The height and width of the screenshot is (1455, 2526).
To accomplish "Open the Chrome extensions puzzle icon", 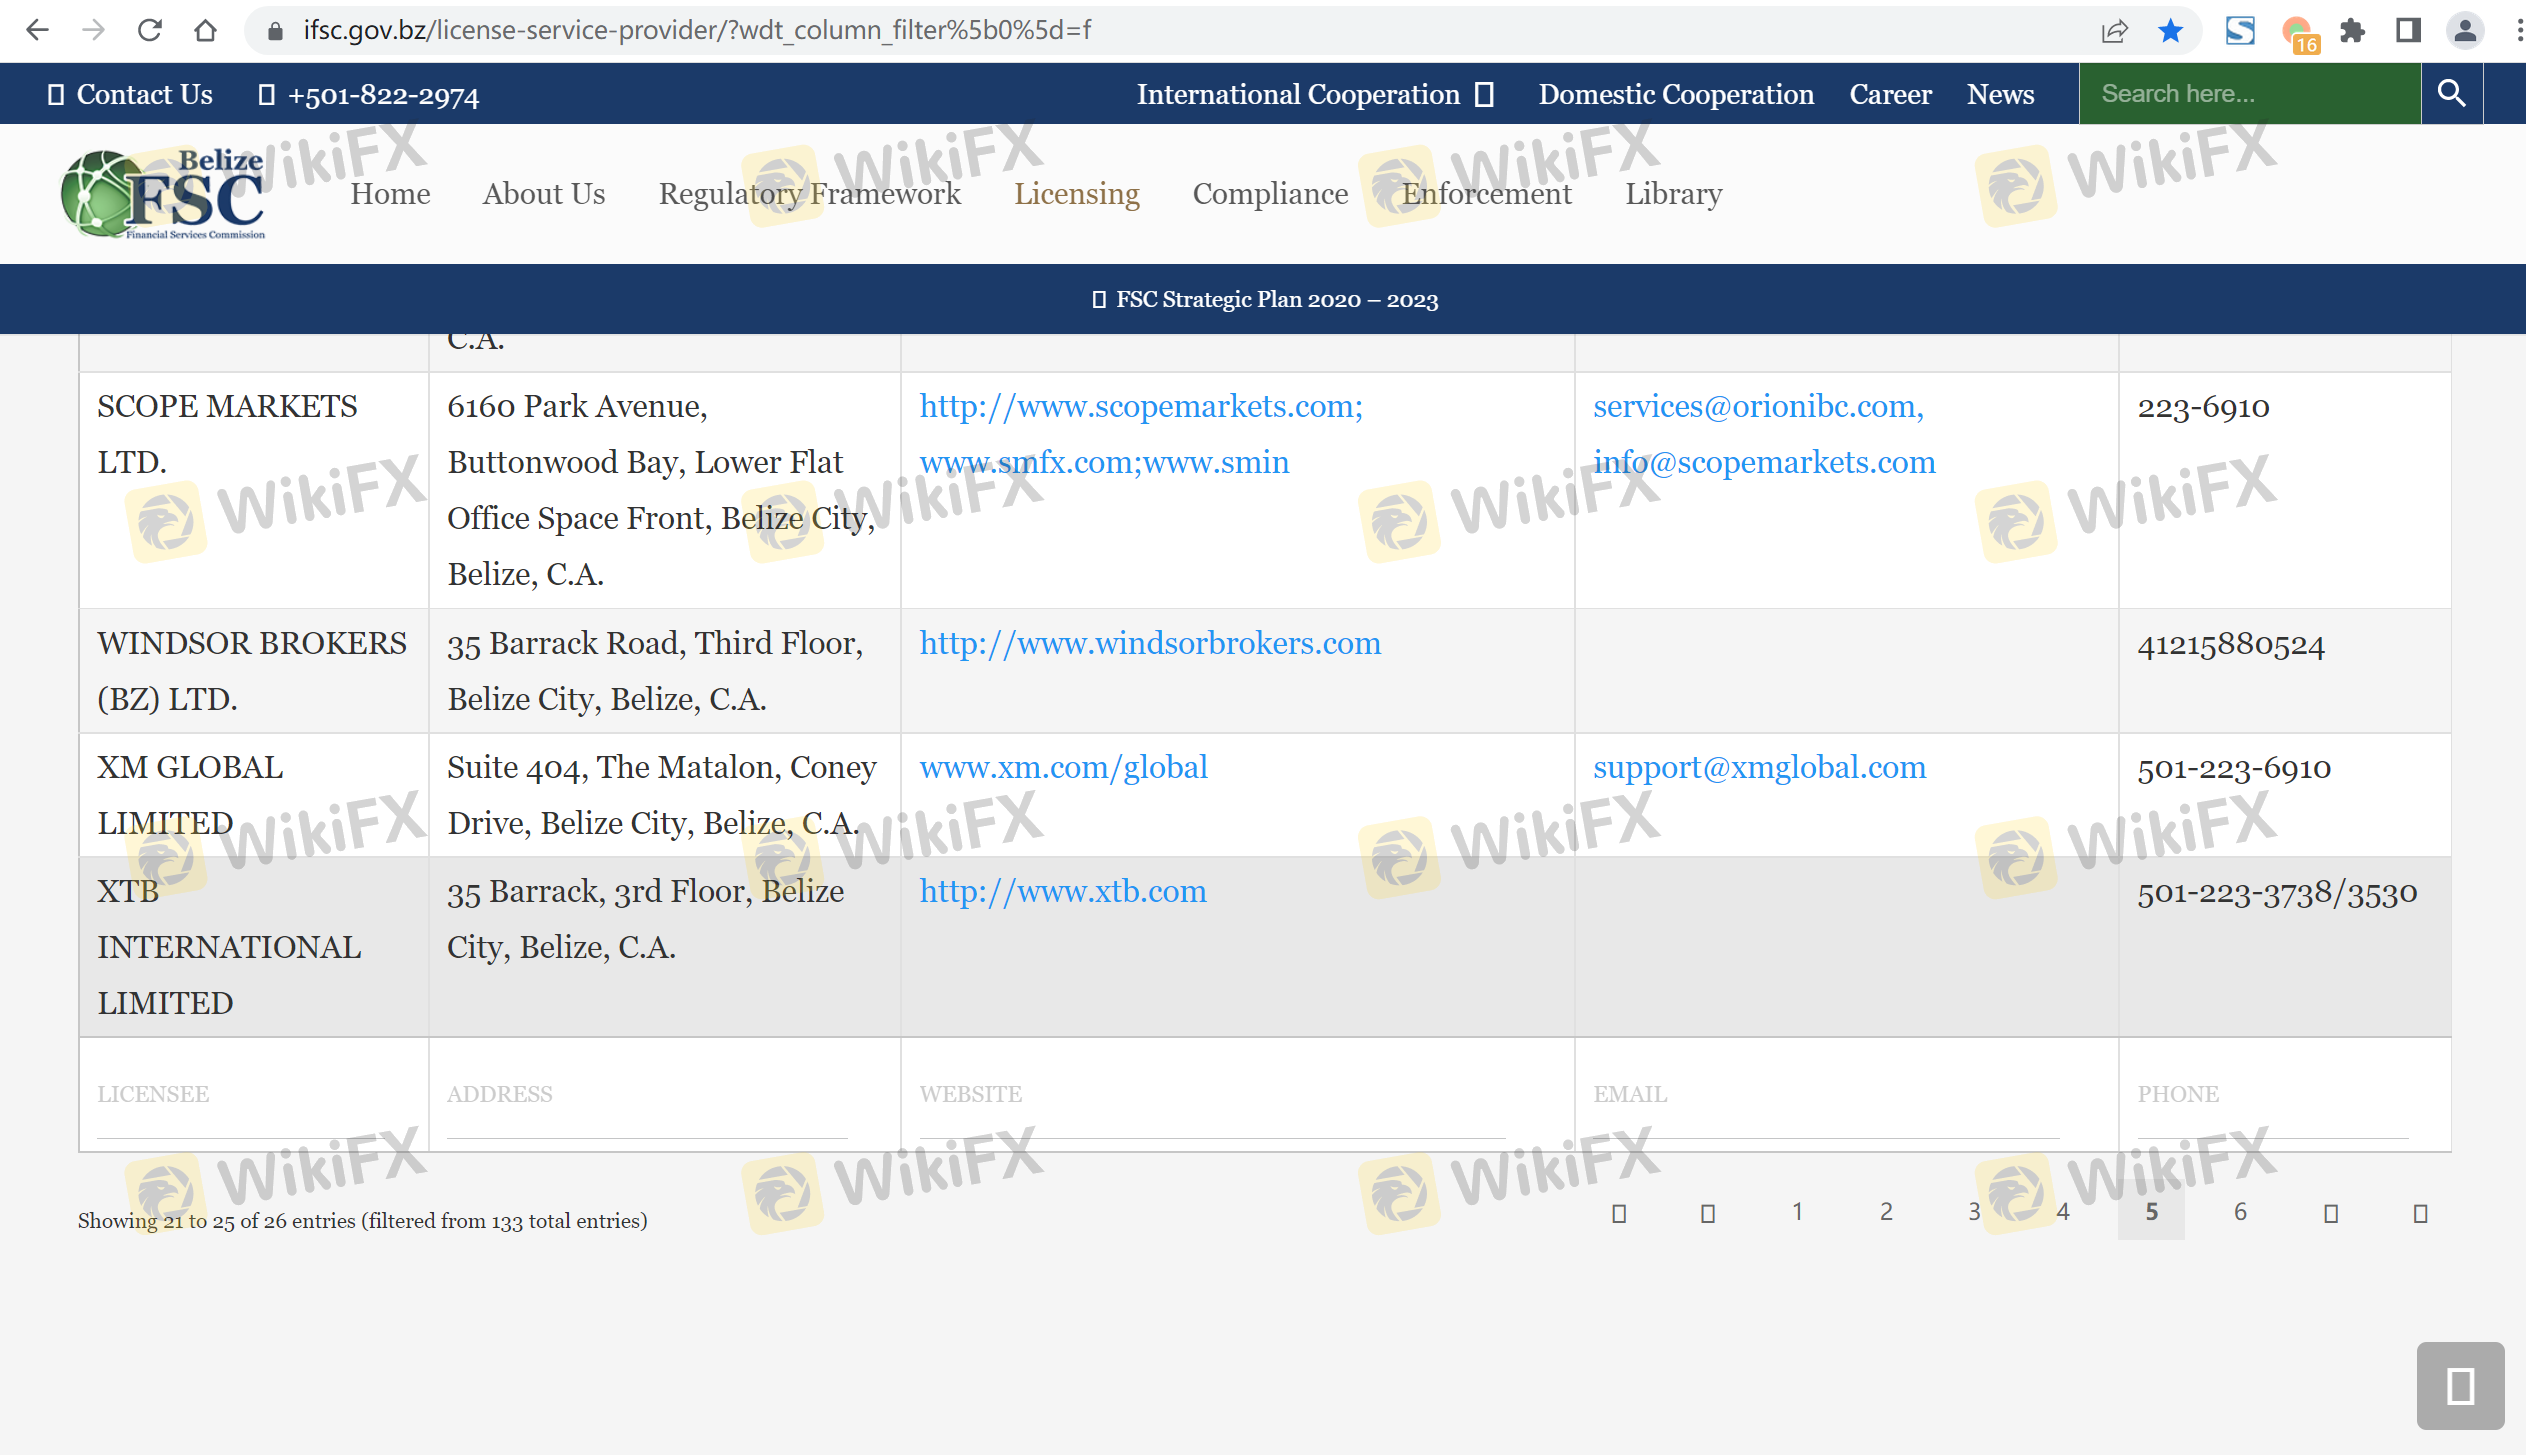I will click(x=2352, y=30).
